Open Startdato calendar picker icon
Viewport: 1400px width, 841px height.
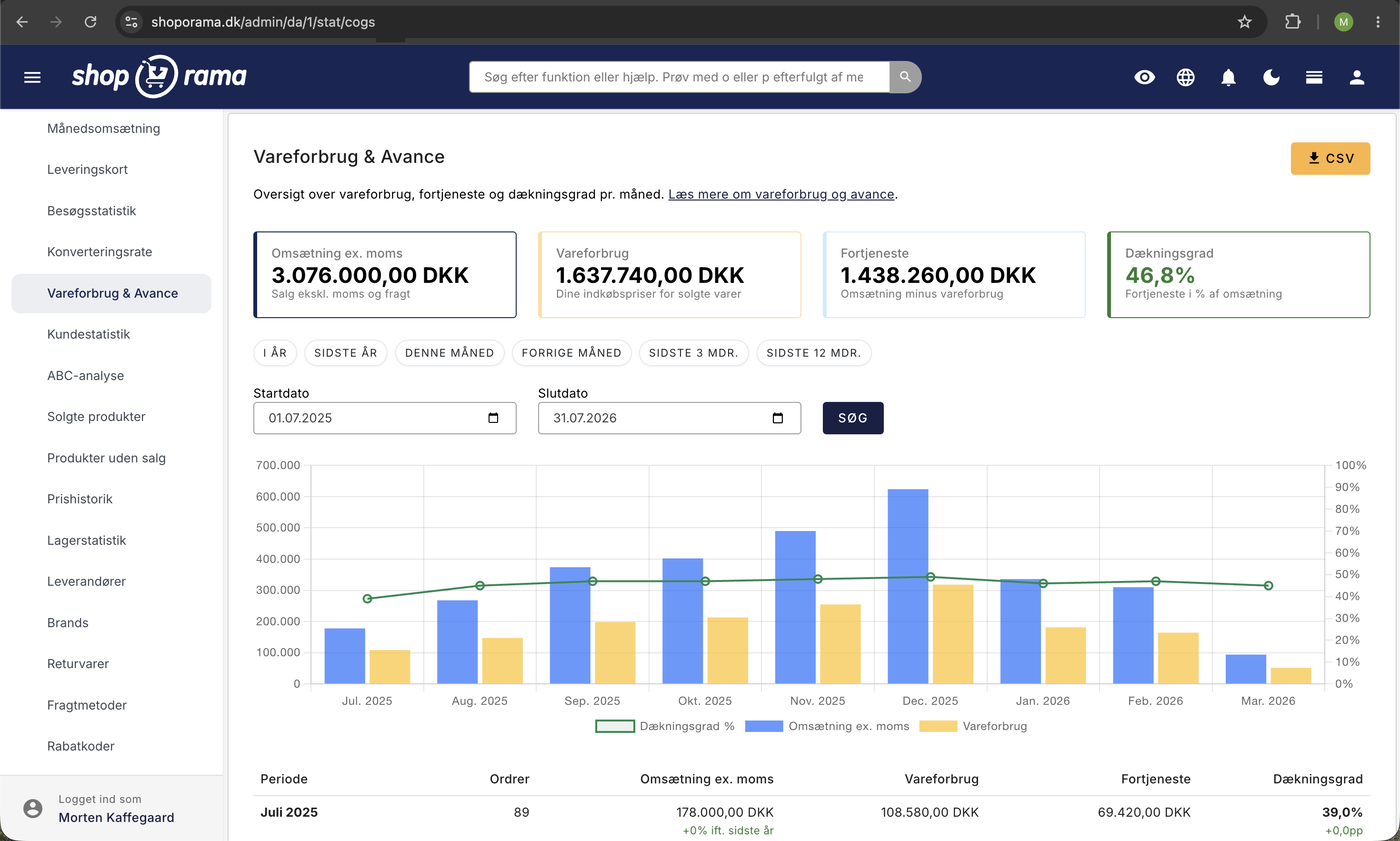493,418
